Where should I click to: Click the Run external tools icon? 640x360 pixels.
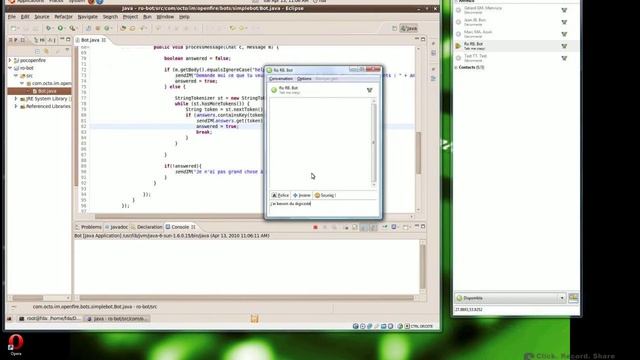pos(73,28)
